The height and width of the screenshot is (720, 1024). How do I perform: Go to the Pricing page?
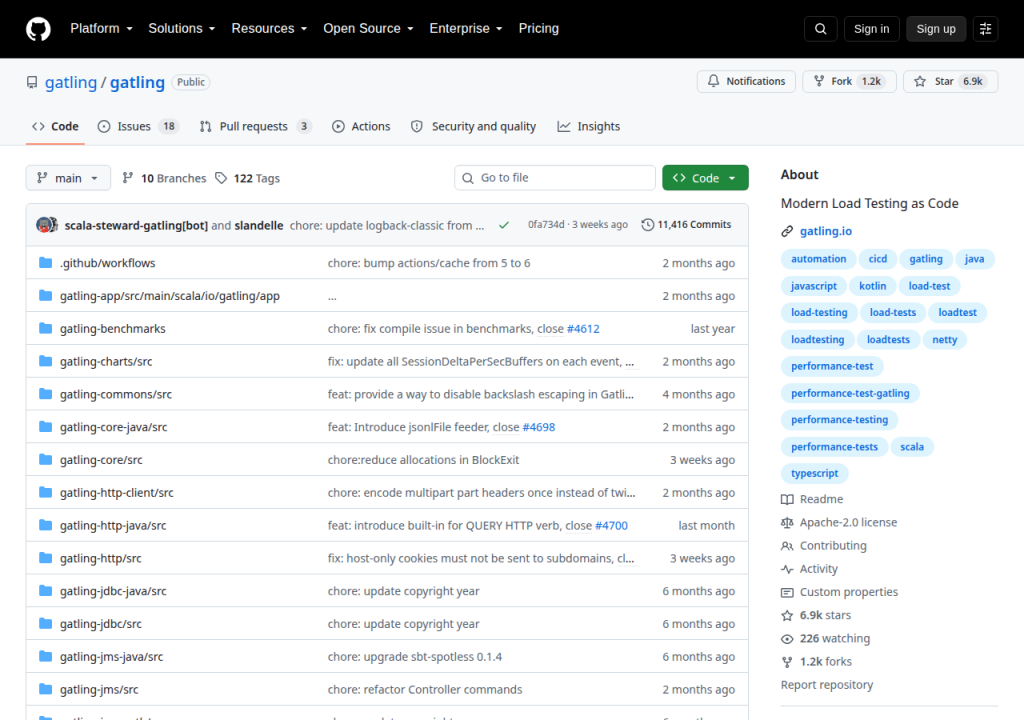pyautogui.click(x=539, y=29)
